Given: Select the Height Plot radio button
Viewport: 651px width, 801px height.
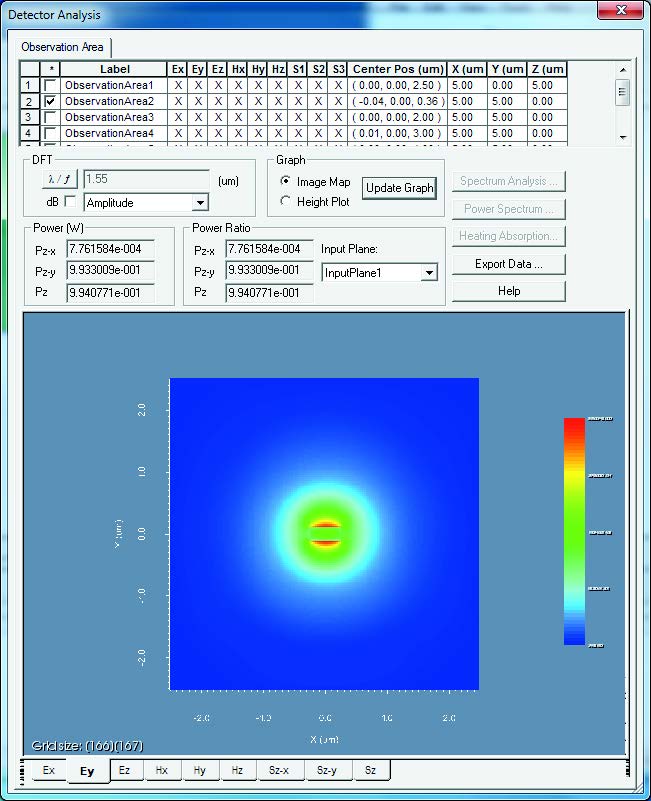Looking at the screenshot, I should pos(286,201).
